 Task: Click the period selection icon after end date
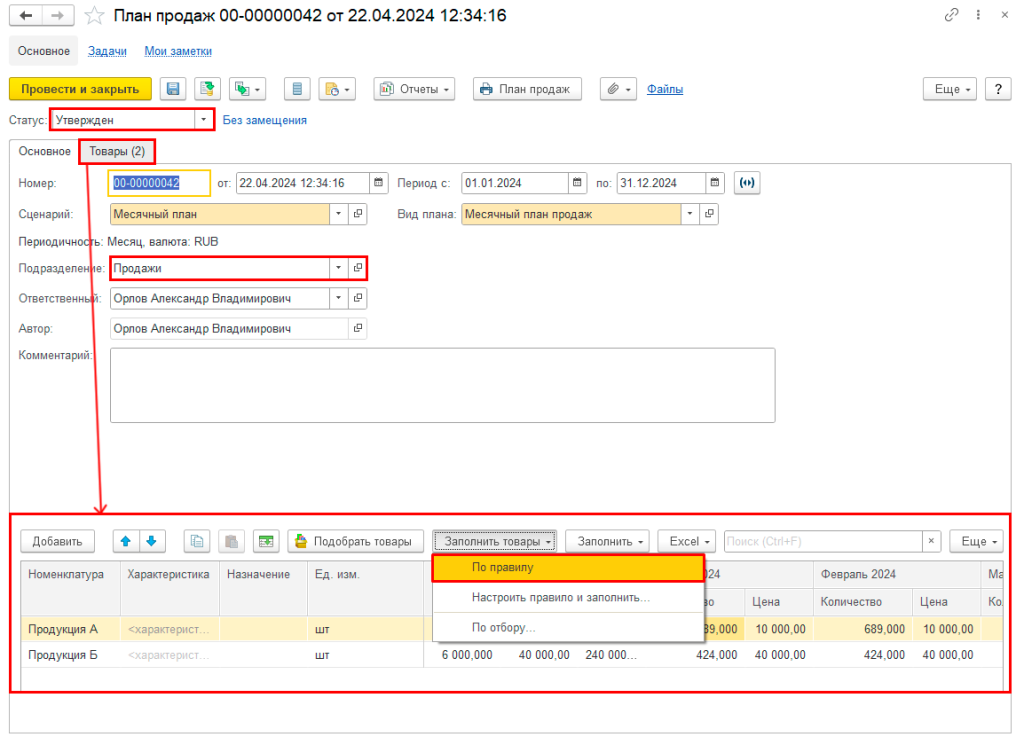tap(746, 183)
